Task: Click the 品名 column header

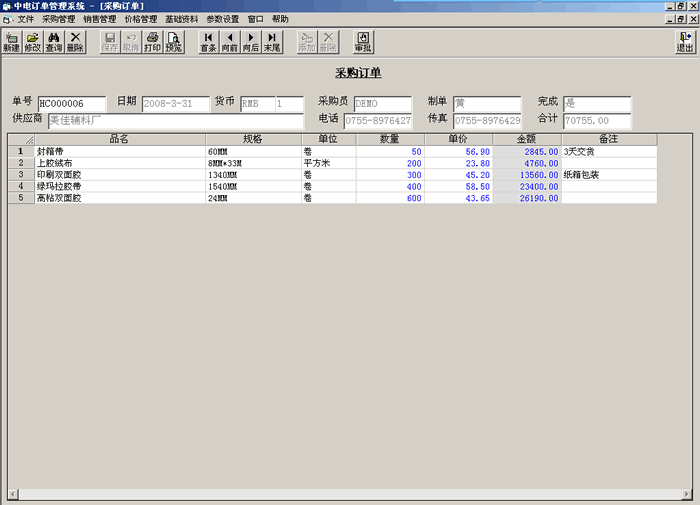Action: click(x=120, y=139)
